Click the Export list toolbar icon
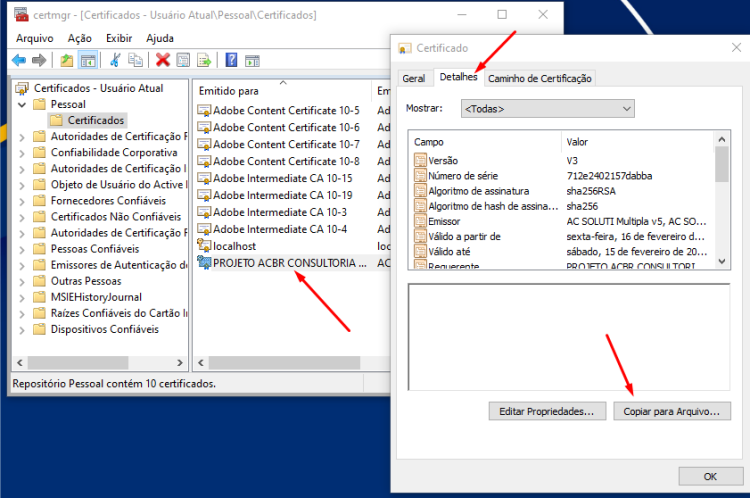Image resolution: width=750 pixels, height=498 pixels. click(x=204, y=60)
